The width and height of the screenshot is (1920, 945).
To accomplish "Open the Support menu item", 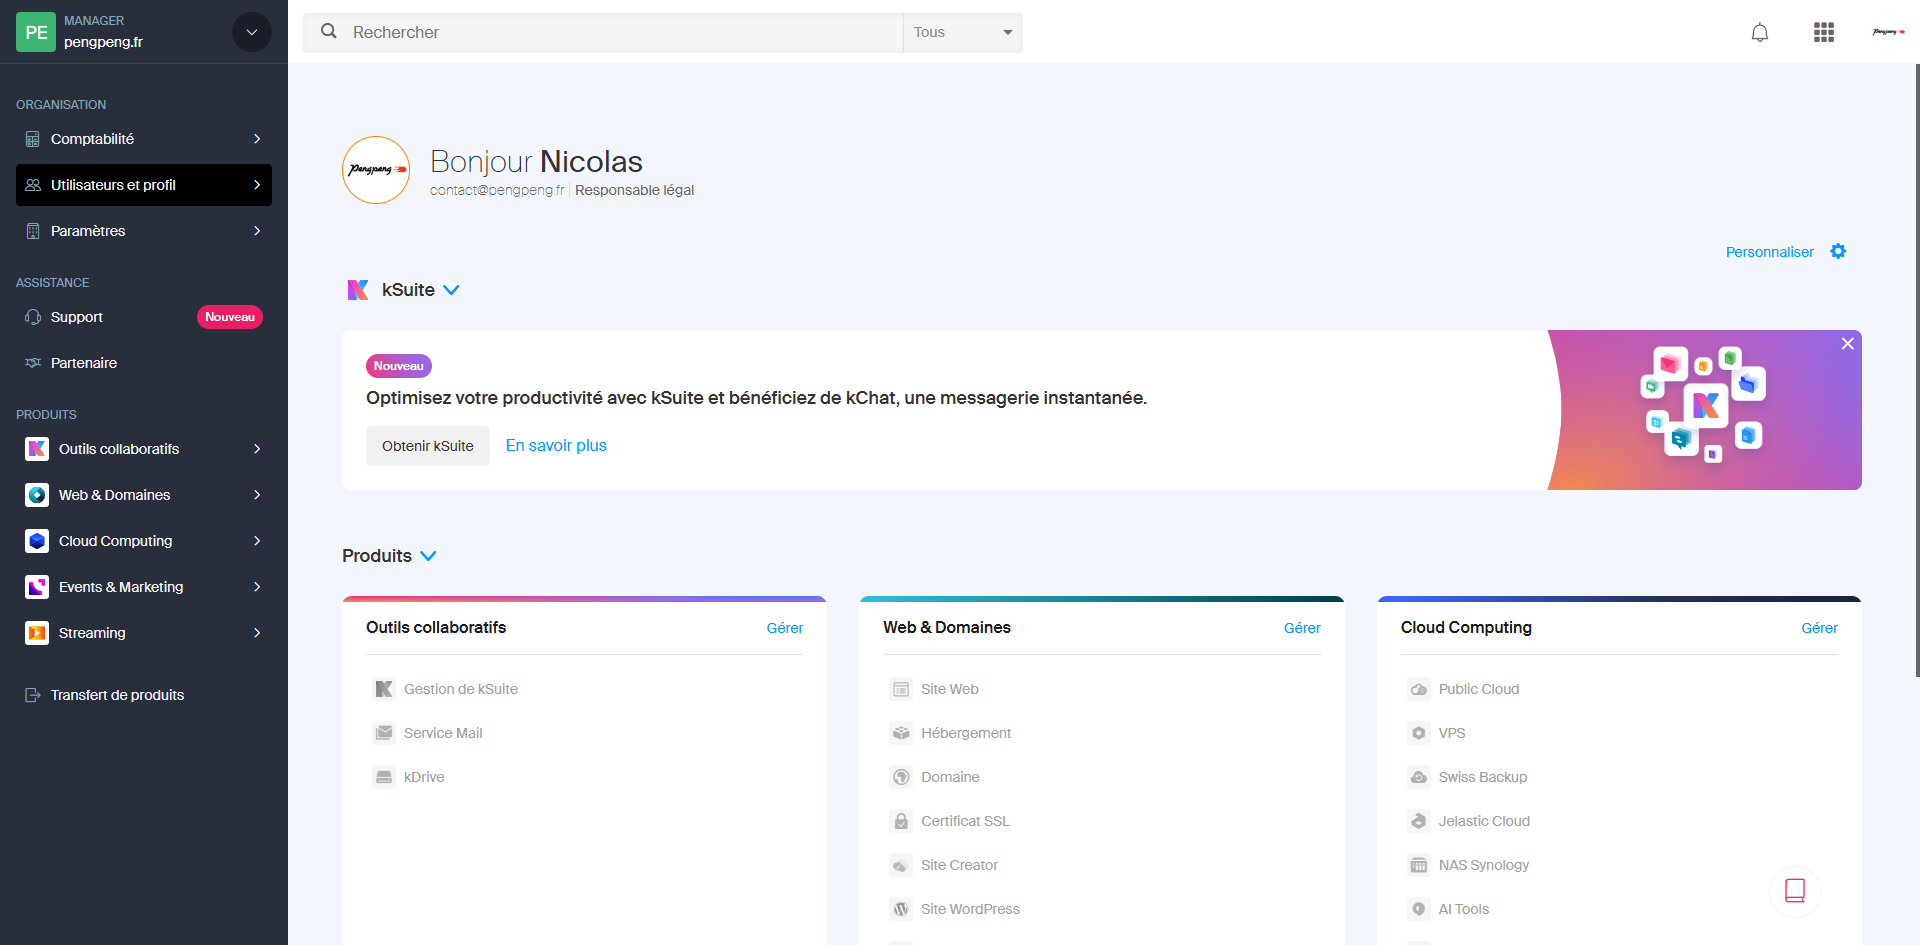I will [x=144, y=317].
